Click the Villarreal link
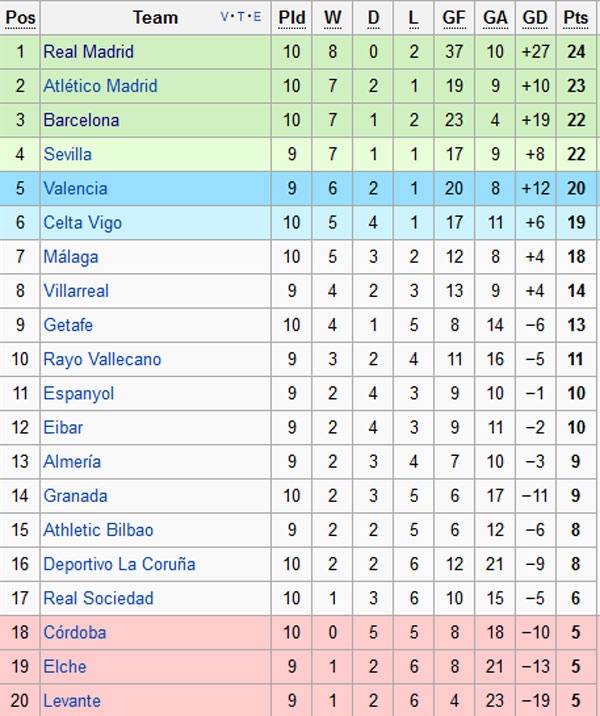Image resolution: width=600 pixels, height=716 pixels. (x=76, y=291)
